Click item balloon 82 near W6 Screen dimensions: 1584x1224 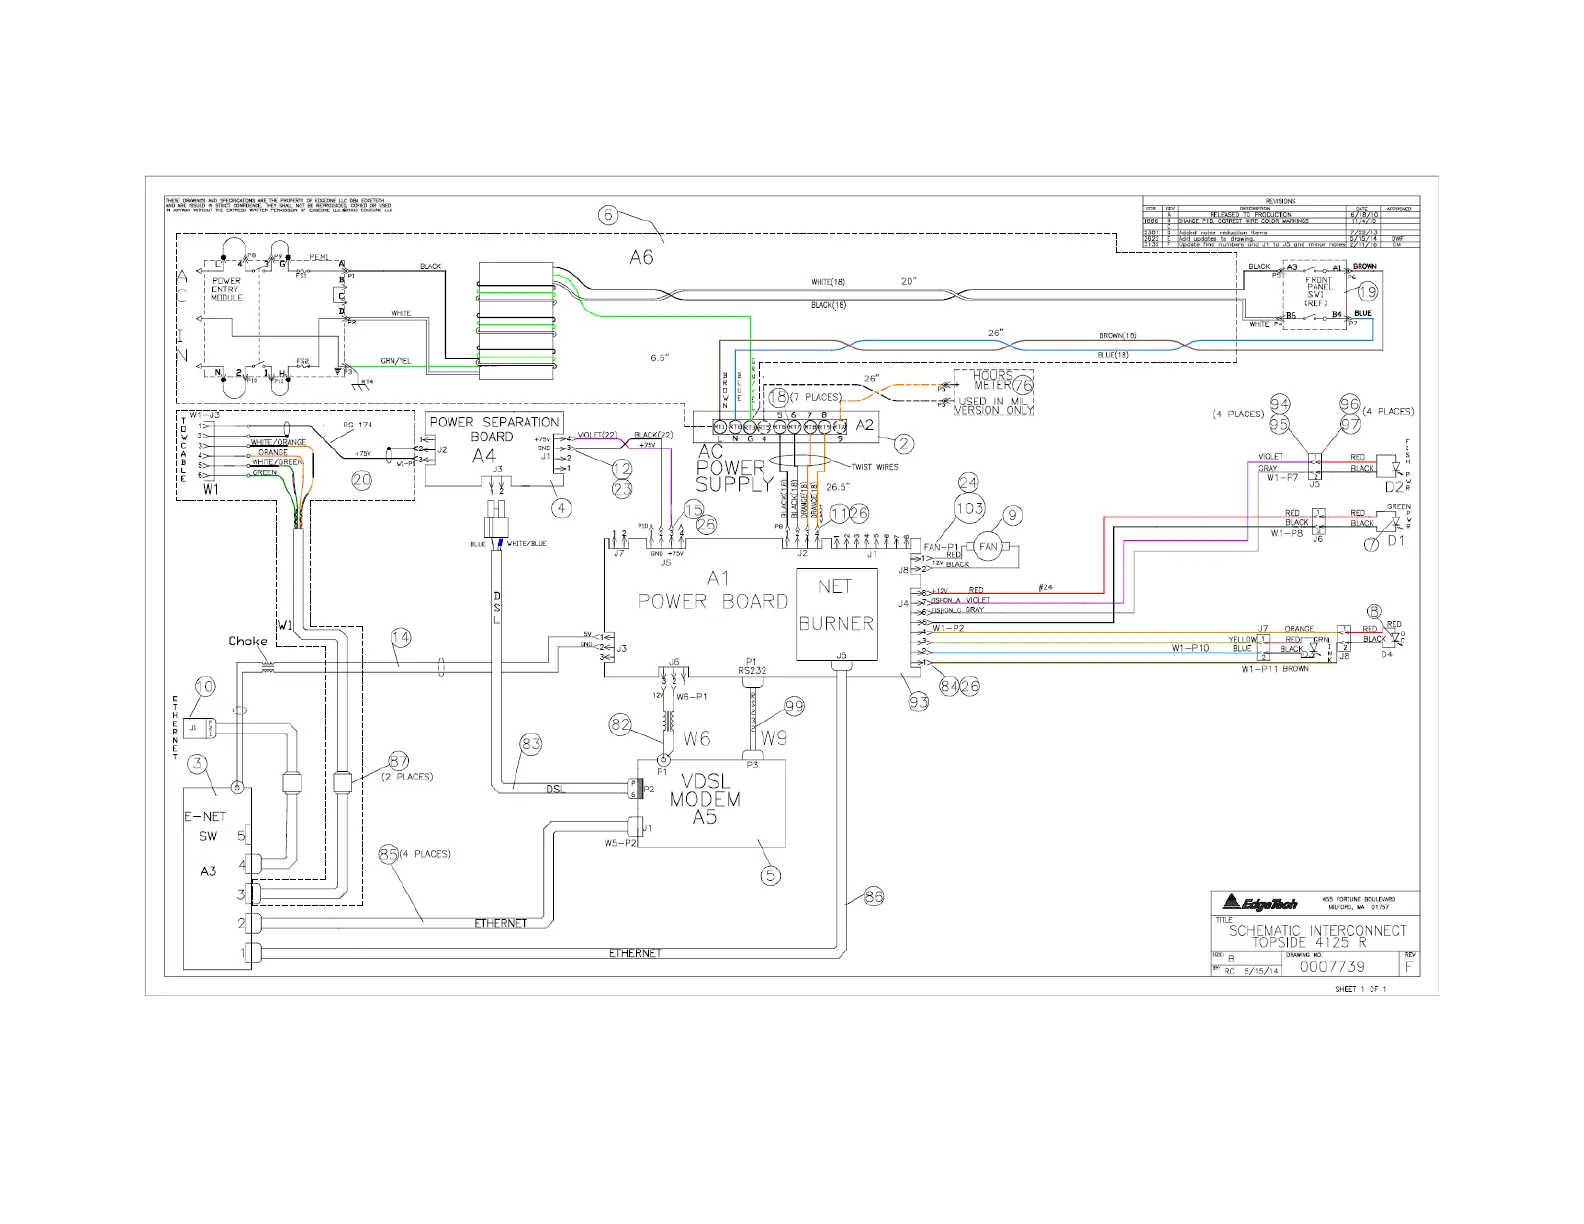pyautogui.click(x=621, y=725)
